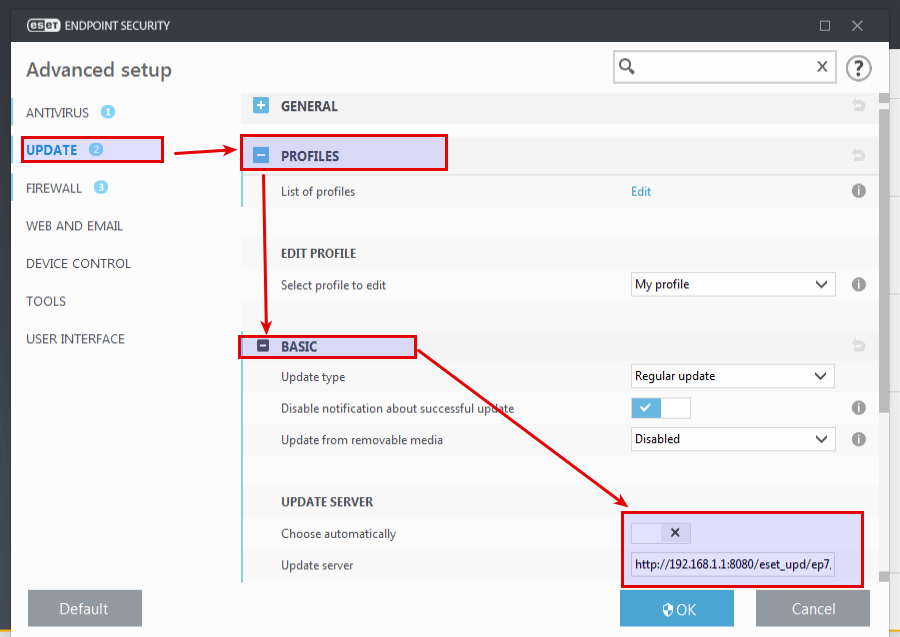Click the info icon for Select profile to edit
This screenshot has width=900, height=637.
(x=858, y=284)
